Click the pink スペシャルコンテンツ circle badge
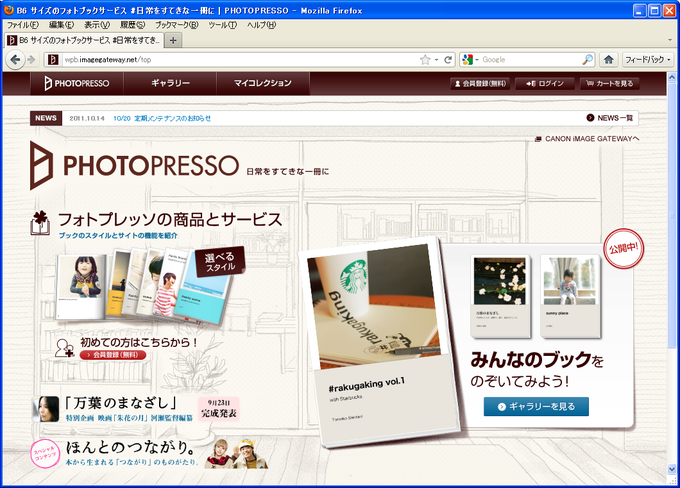 (45, 454)
